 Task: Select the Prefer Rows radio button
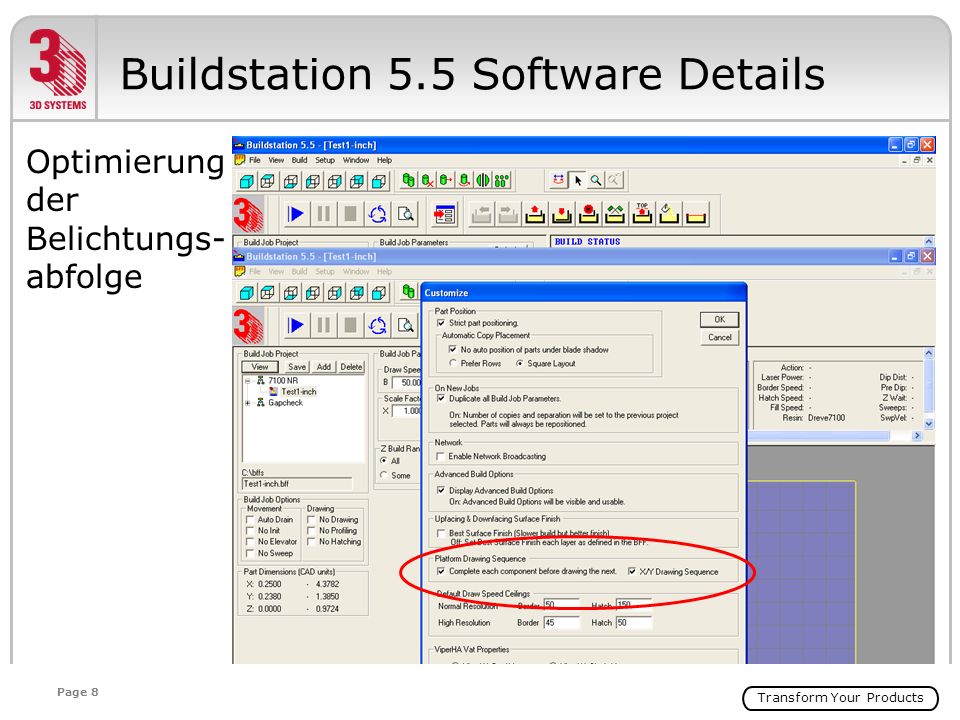(453, 363)
